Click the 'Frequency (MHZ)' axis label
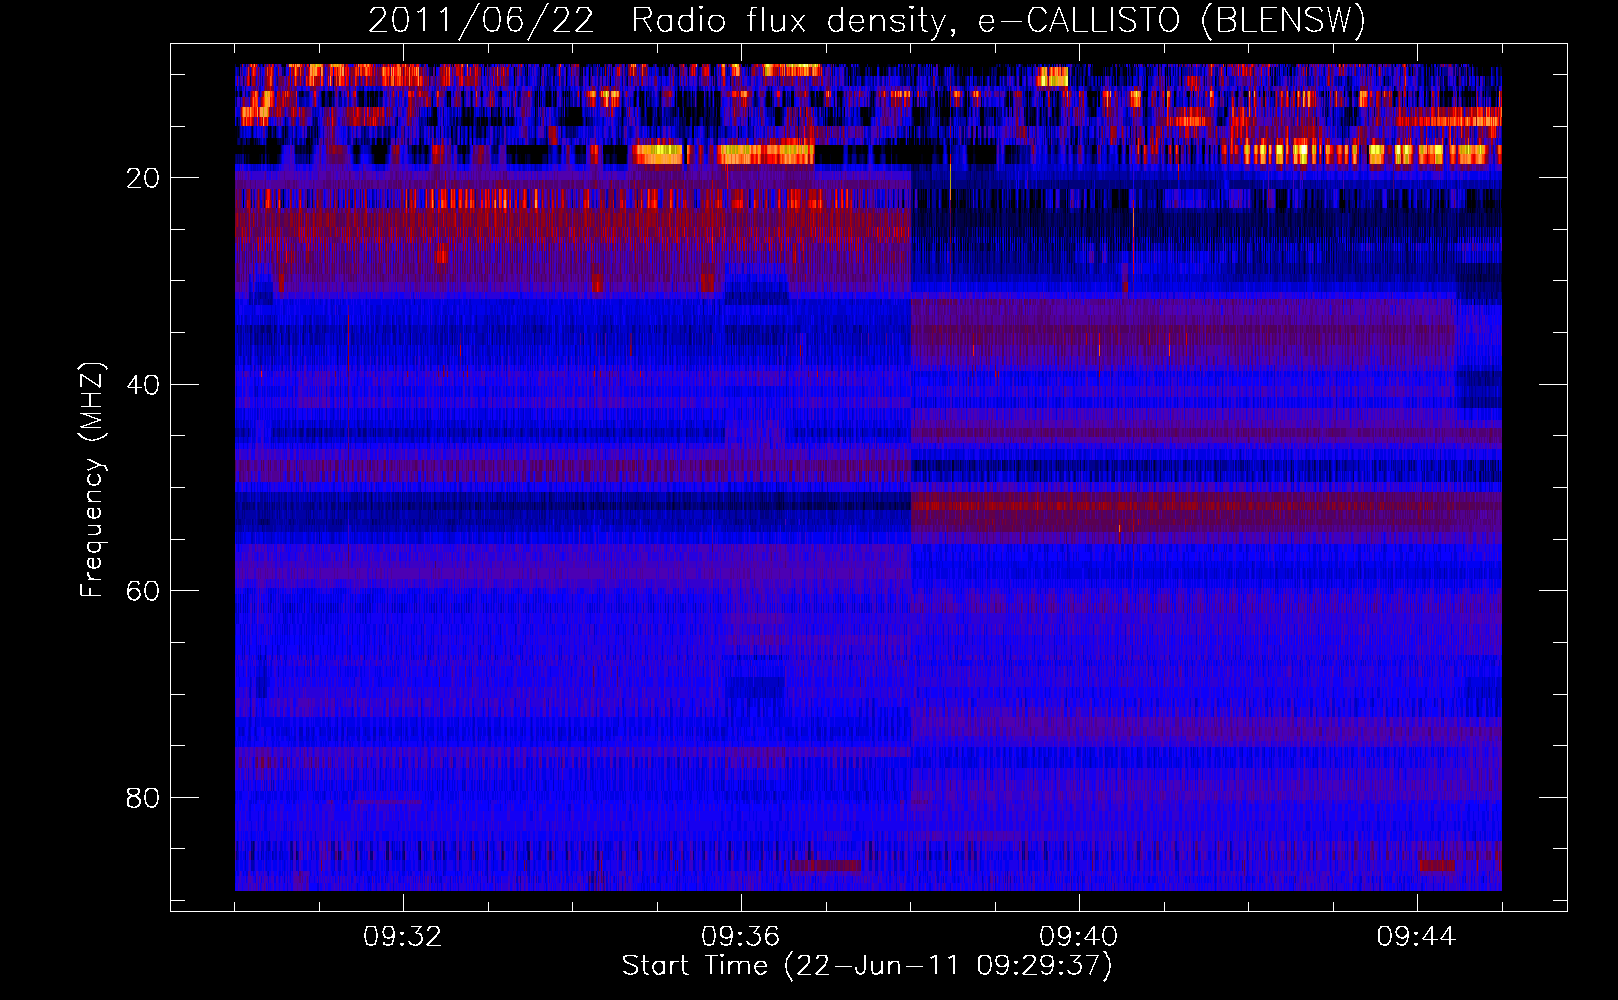The image size is (1618, 1000). [92, 480]
